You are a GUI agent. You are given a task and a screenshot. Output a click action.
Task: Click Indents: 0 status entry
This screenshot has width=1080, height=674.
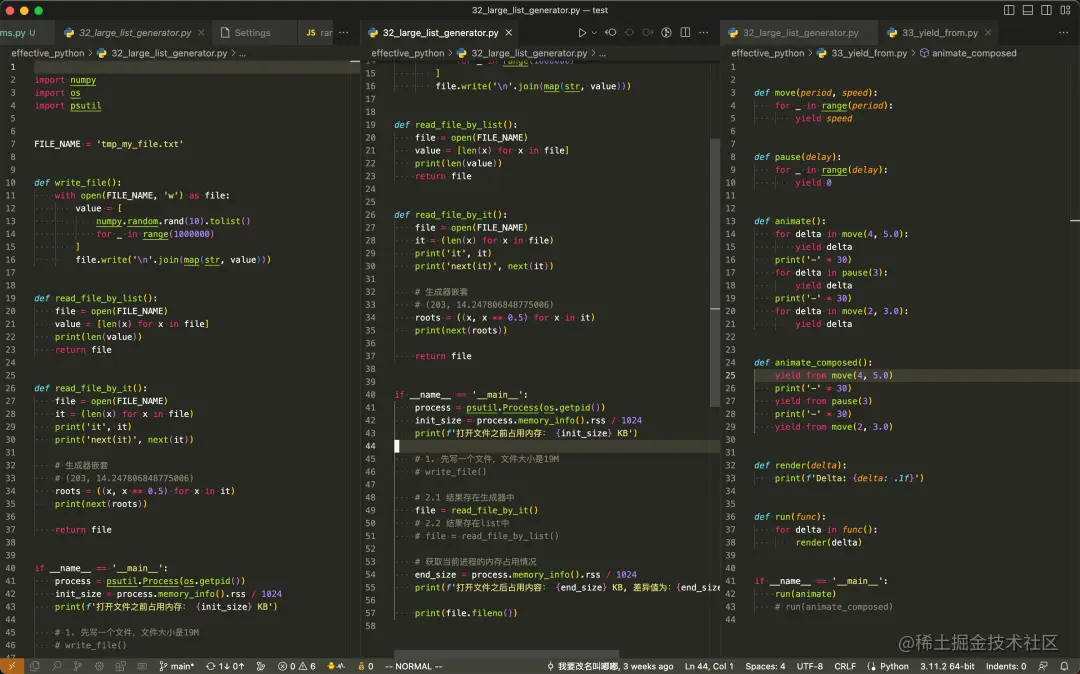click(x=1006, y=666)
